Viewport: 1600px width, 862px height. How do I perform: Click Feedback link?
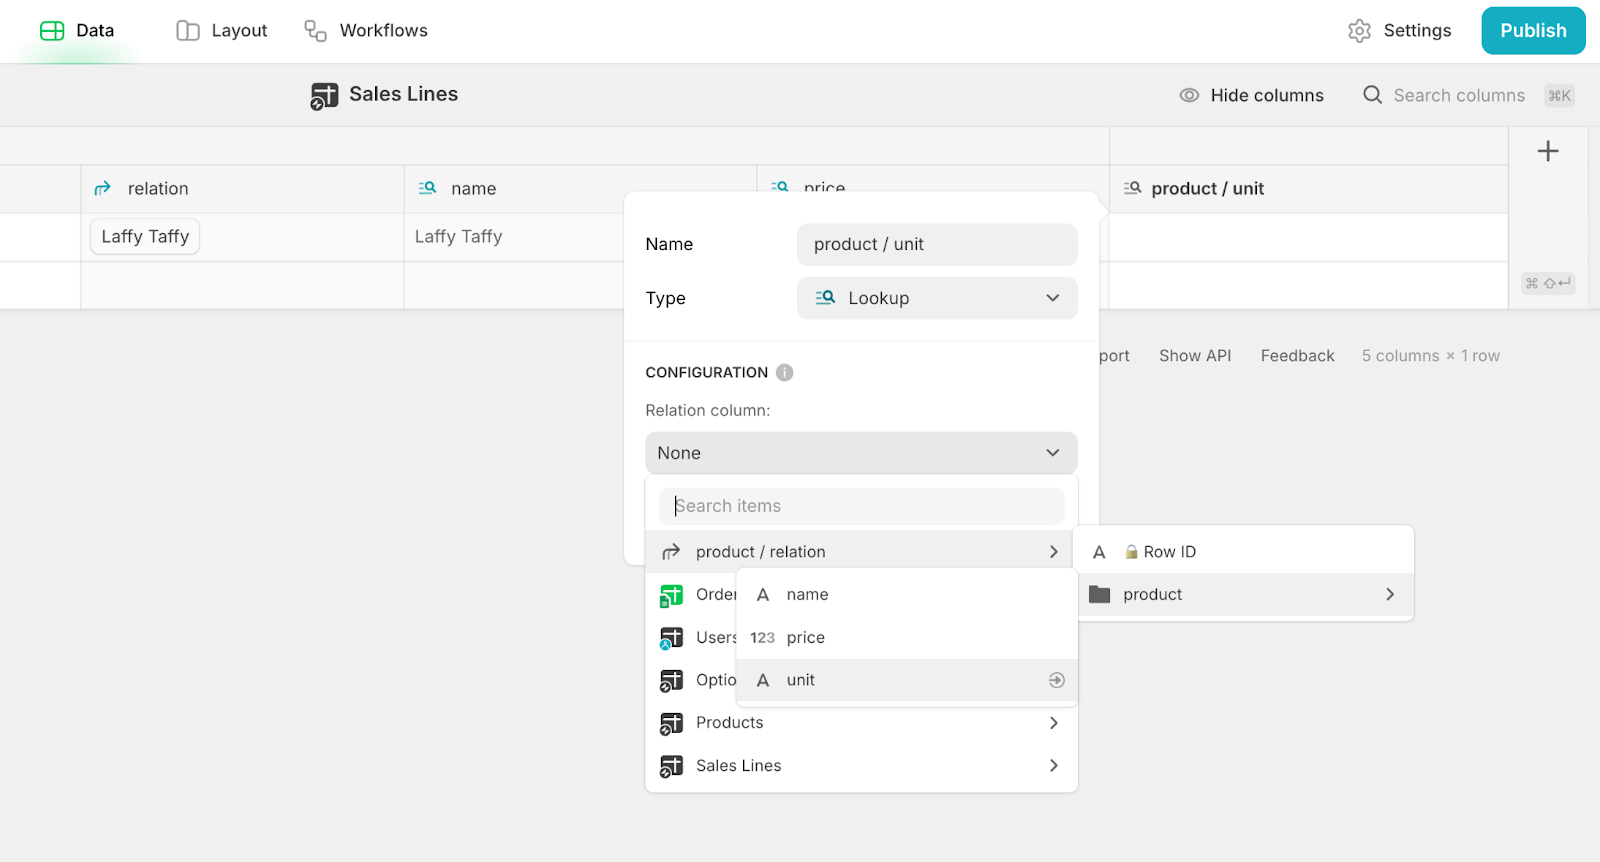pos(1297,356)
